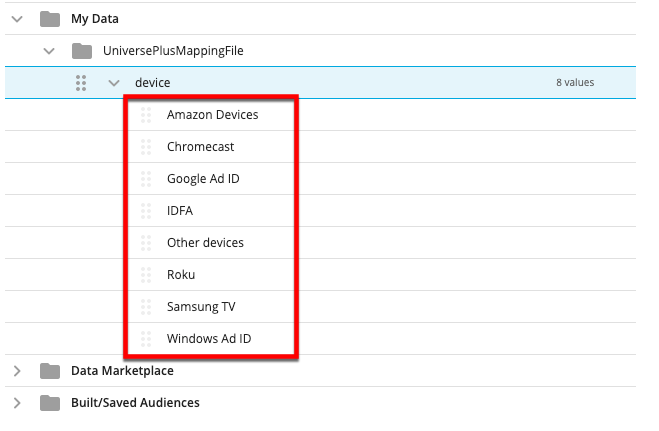Image resolution: width=659 pixels, height=431 pixels.
Task: Select the Google Ad ID value
Action: [203, 179]
